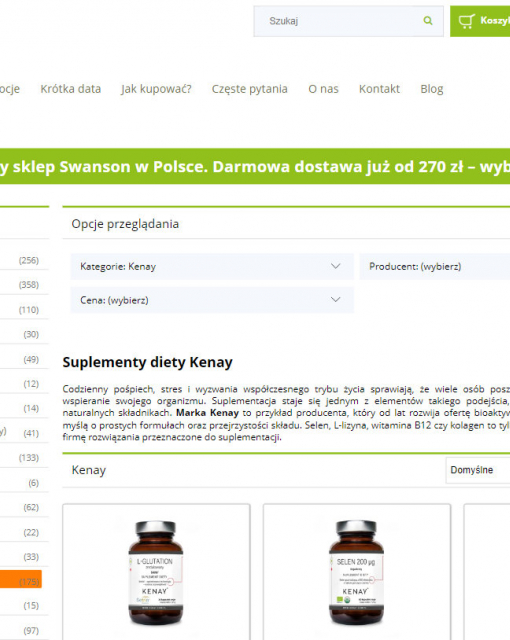Open Selen 200 µg Kenay product image

pyautogui.click(x=356, y=572)
